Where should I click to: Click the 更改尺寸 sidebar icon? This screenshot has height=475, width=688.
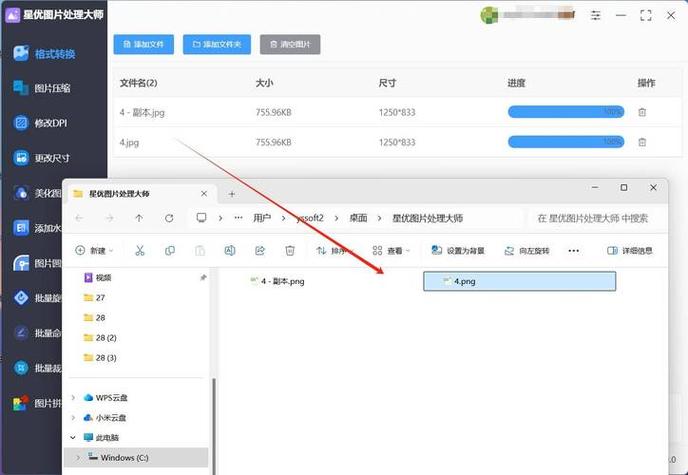point(21,157)
